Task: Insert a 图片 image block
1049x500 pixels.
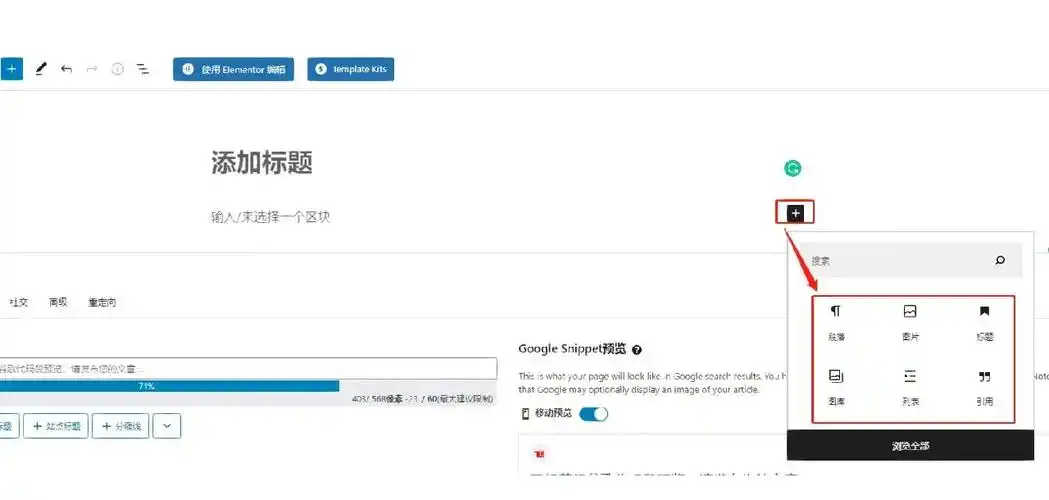Action: (x=910, y=323)
